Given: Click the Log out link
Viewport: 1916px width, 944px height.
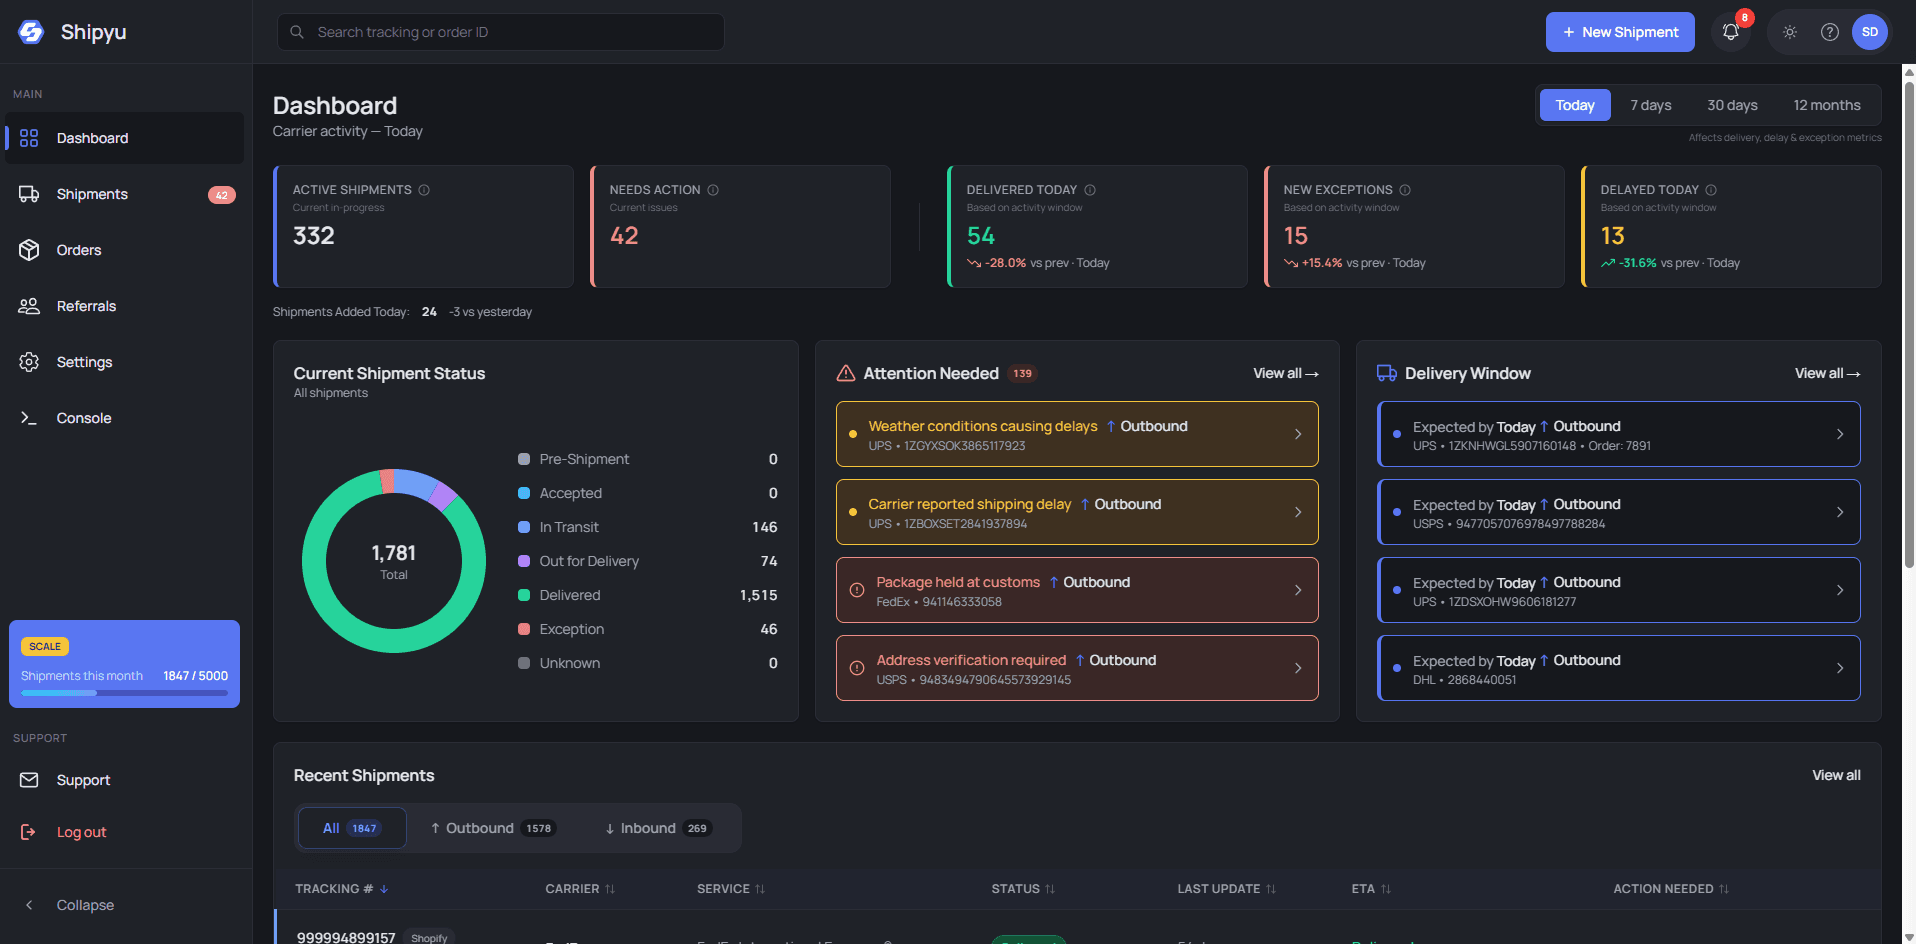Looking at the screenshot, I should [x=81, y=832].
